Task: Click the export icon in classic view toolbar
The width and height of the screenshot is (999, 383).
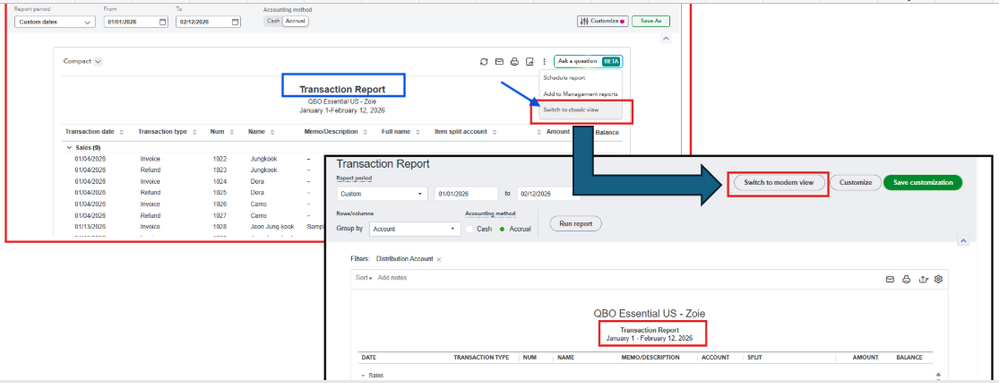Action: click(x=923, y=279)
